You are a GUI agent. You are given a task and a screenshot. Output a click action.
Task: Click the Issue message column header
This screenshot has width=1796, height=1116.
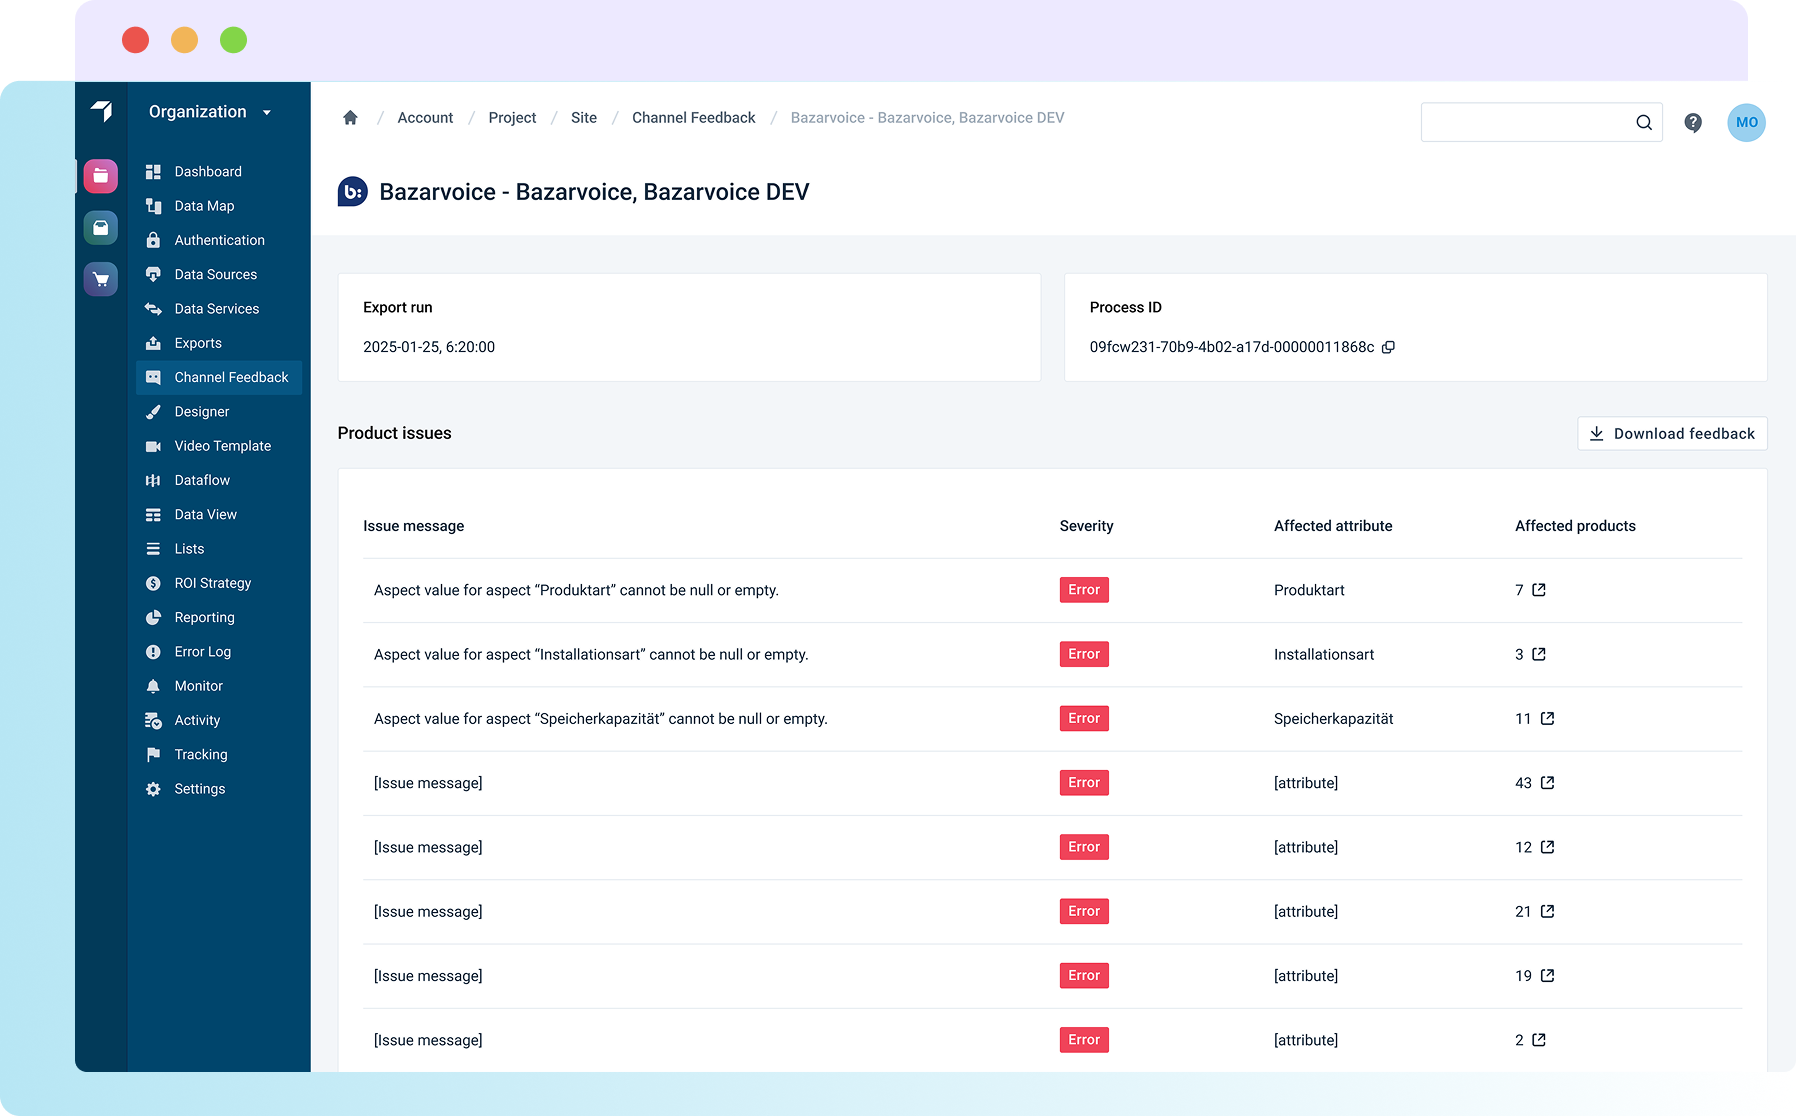(x=413, y=526)
